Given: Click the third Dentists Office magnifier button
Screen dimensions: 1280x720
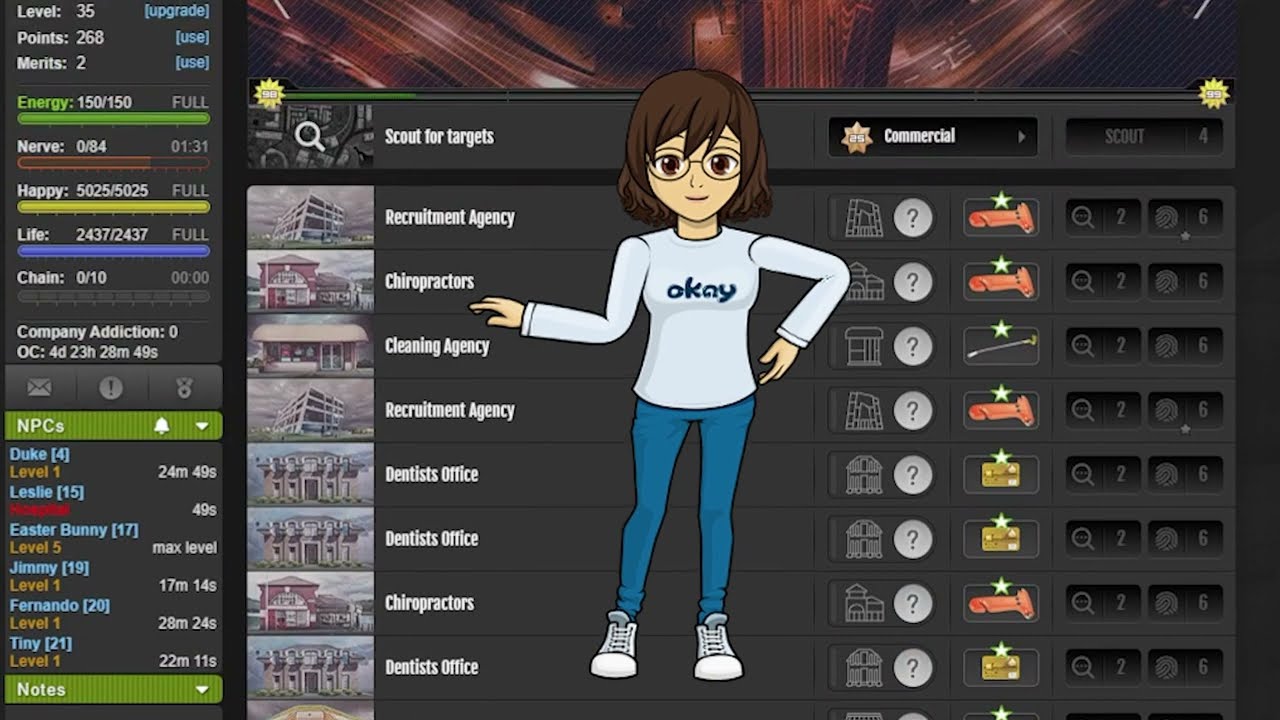Looking at the screenshot, I should point(1102,667).
